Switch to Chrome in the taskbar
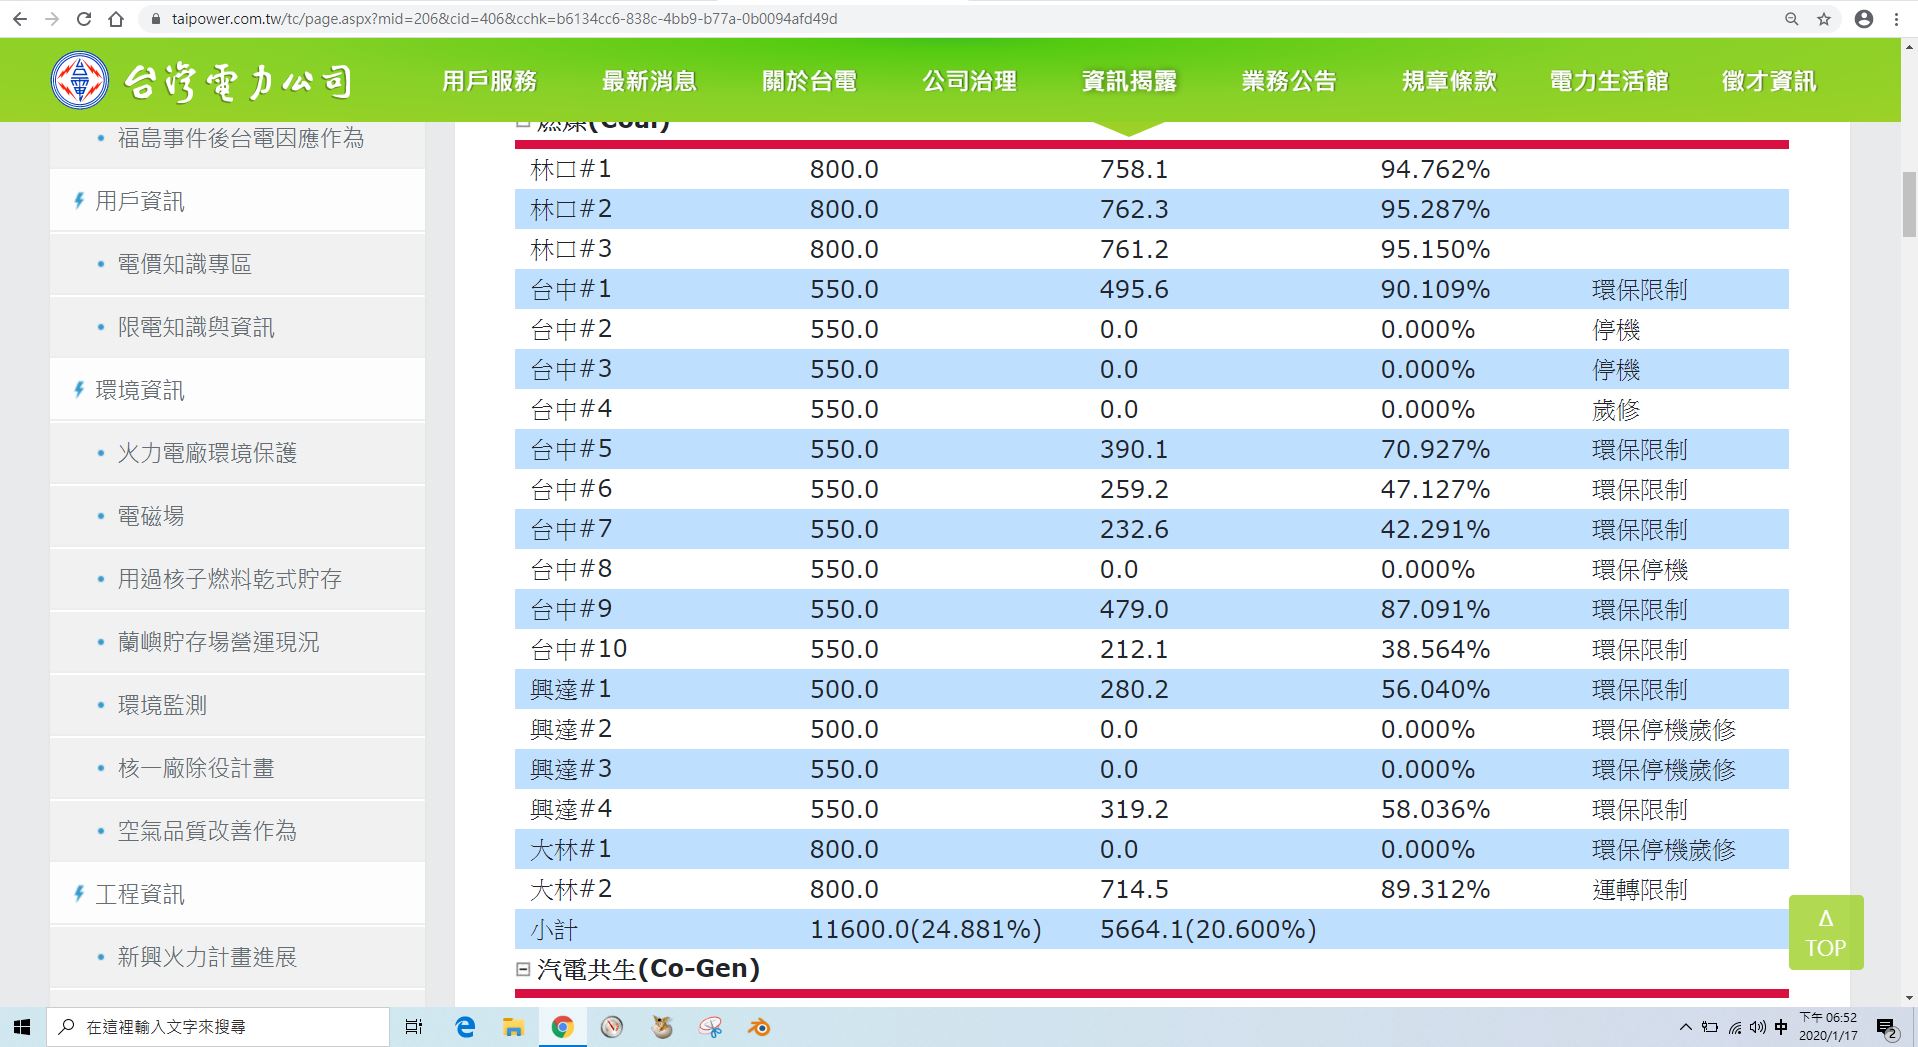 [562, 1027]
